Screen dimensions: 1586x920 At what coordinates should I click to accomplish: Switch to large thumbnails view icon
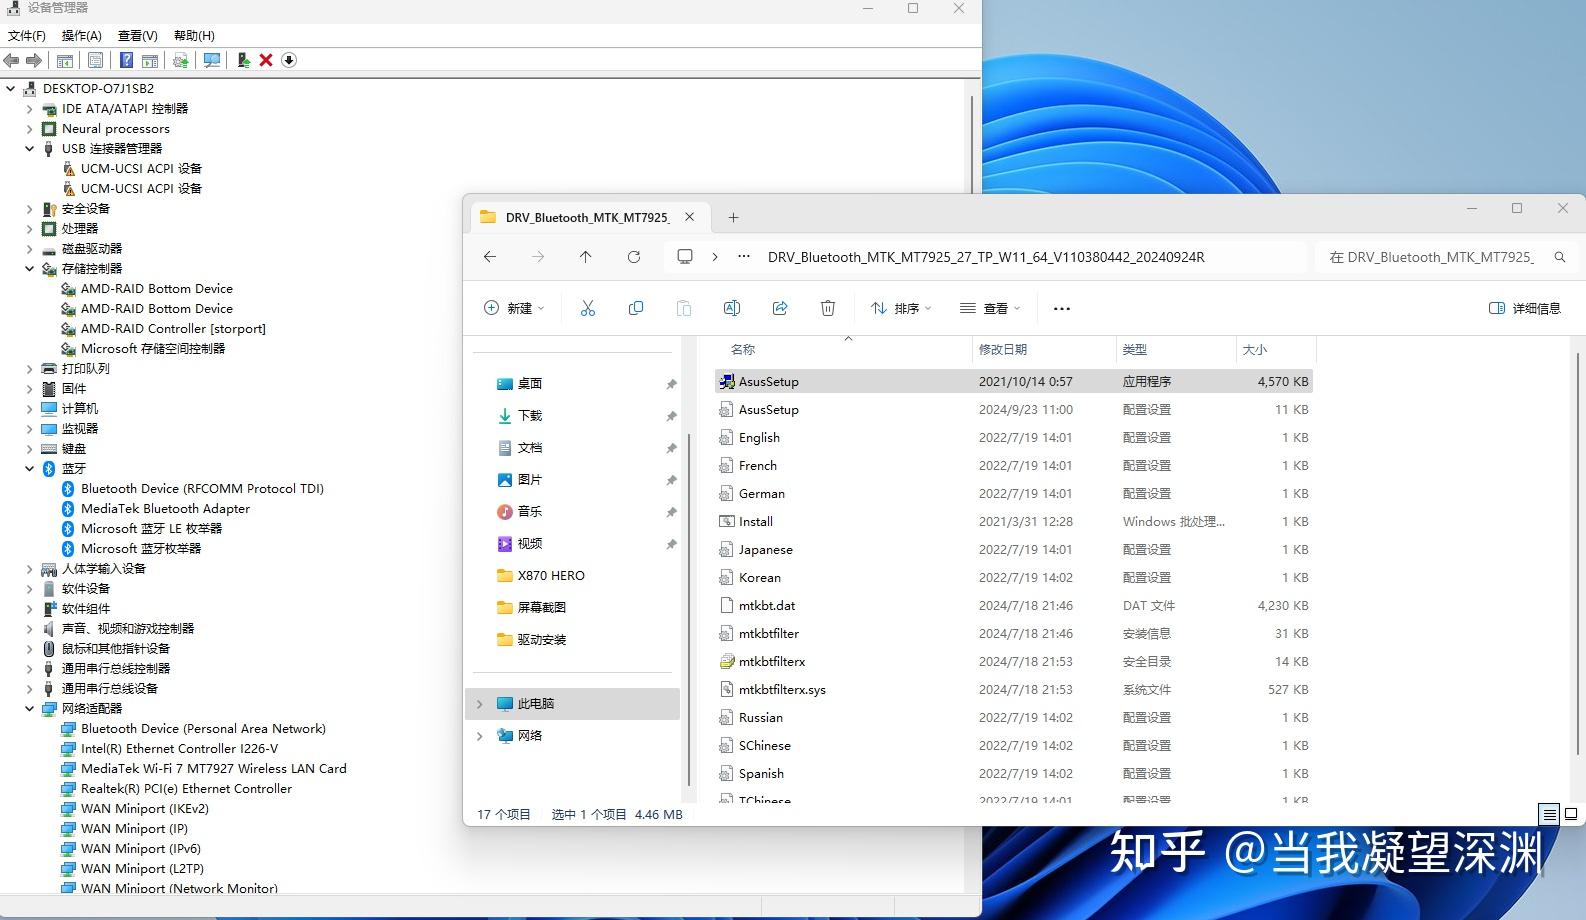pyautogui.click(x=1571, y=814)
